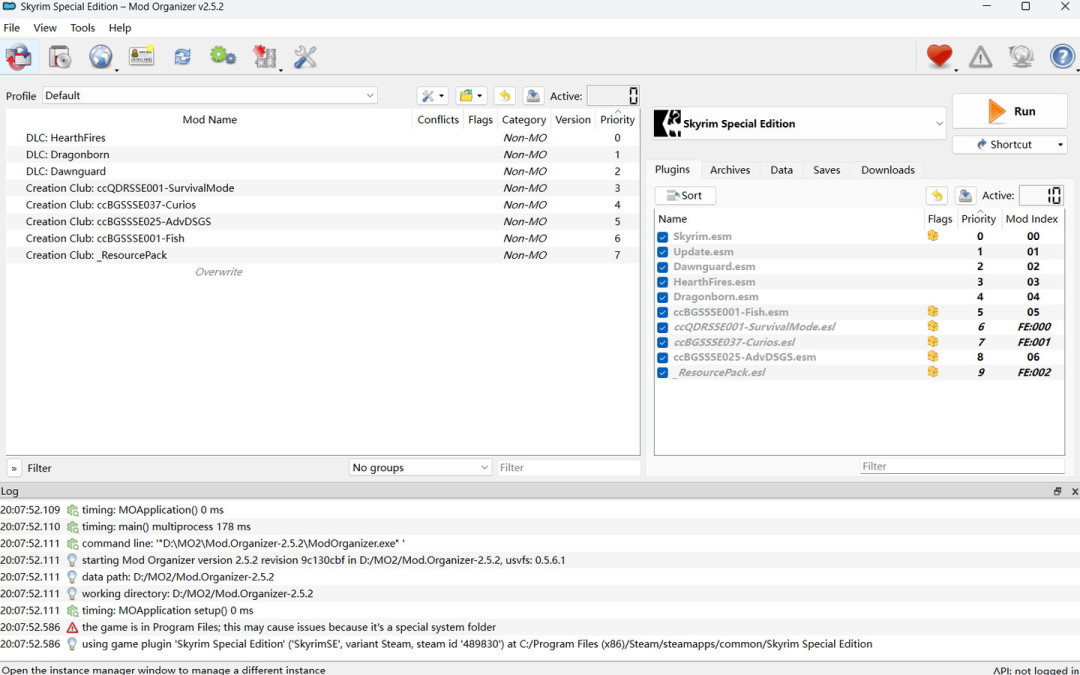Switch to the Saves tab
This screenshot has height=675, width=1080.
coord(827,170)
